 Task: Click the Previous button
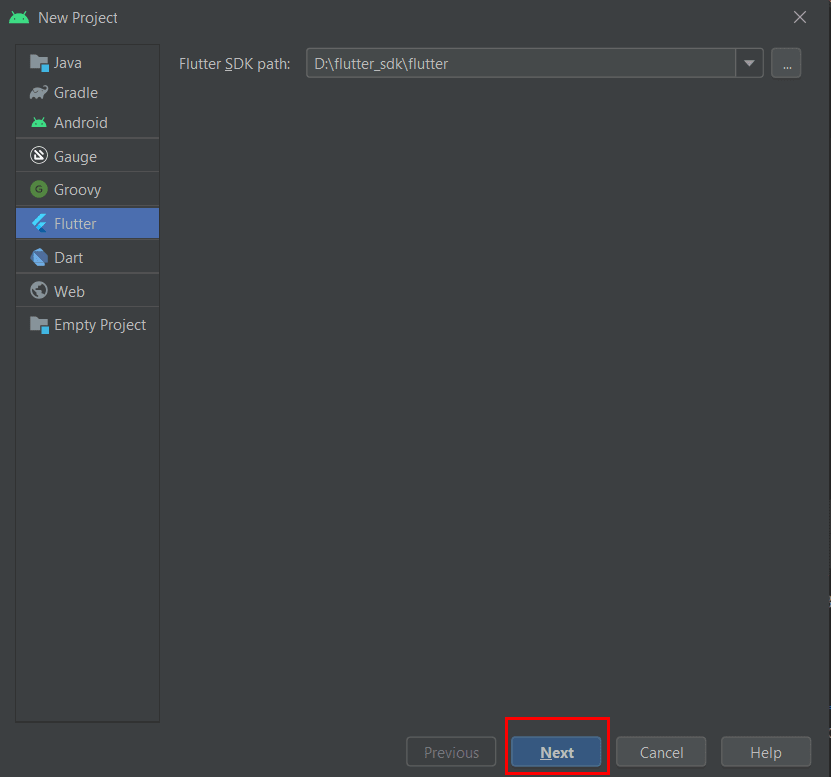451,752
